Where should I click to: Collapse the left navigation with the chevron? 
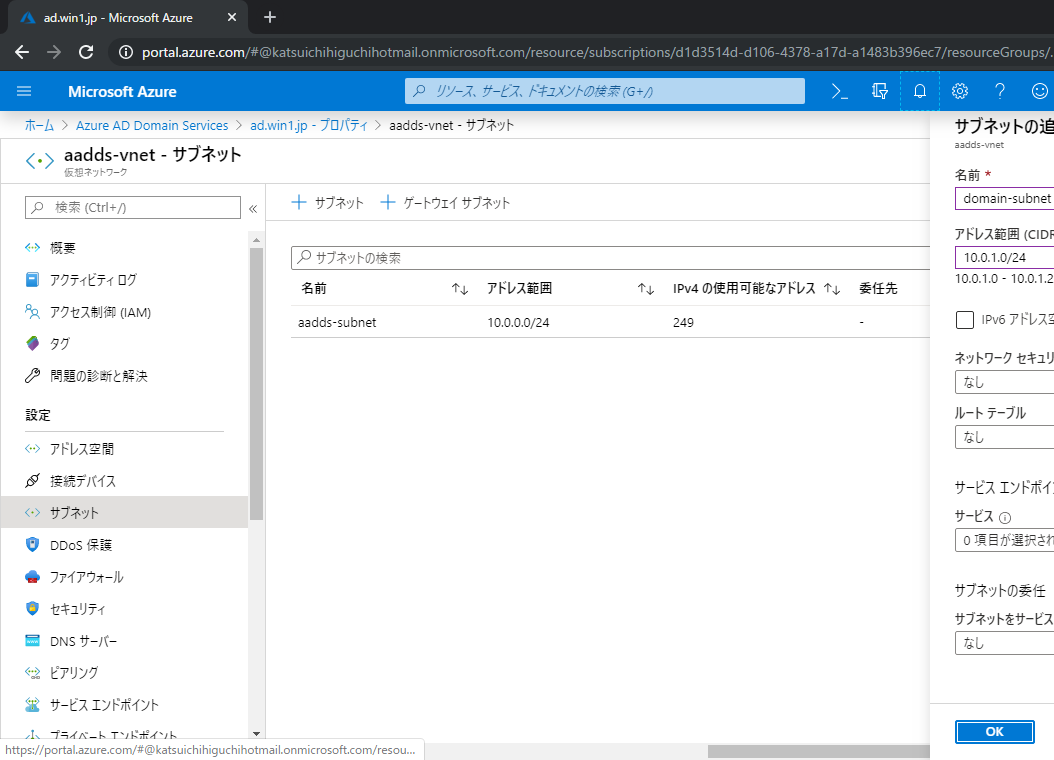point(253,208)
